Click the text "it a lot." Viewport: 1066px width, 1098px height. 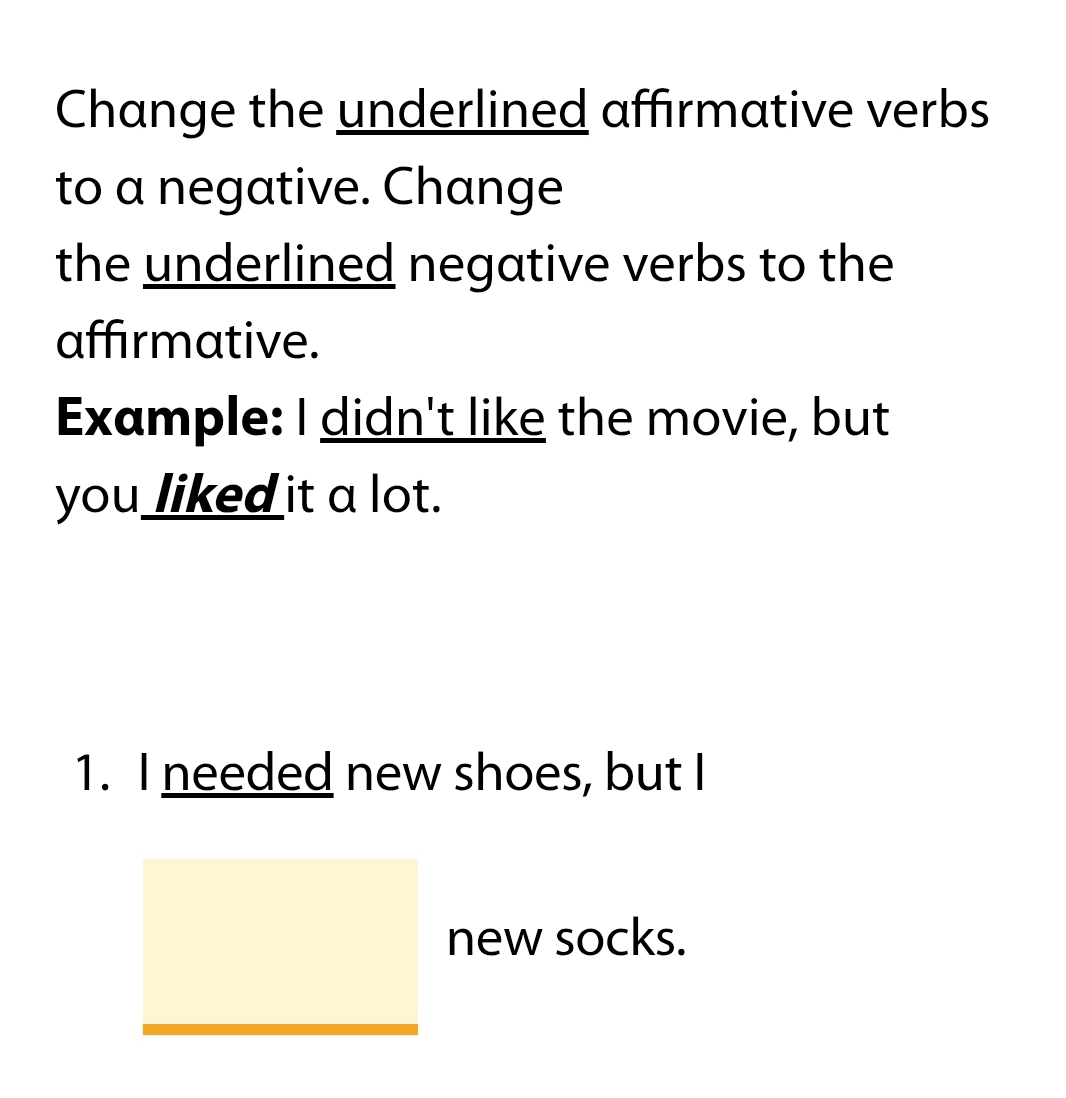tap(363, 495)
